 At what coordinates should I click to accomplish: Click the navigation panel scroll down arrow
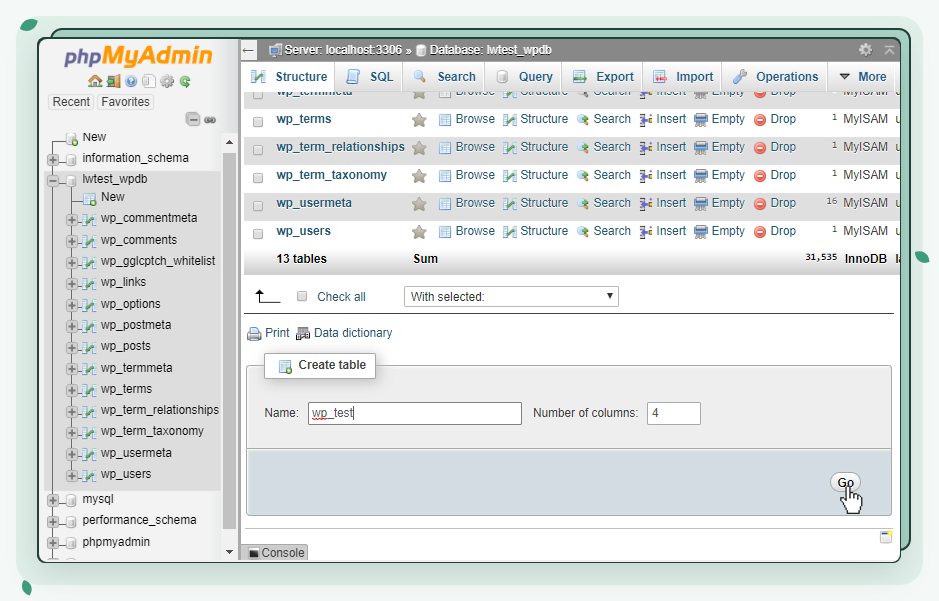229,552
